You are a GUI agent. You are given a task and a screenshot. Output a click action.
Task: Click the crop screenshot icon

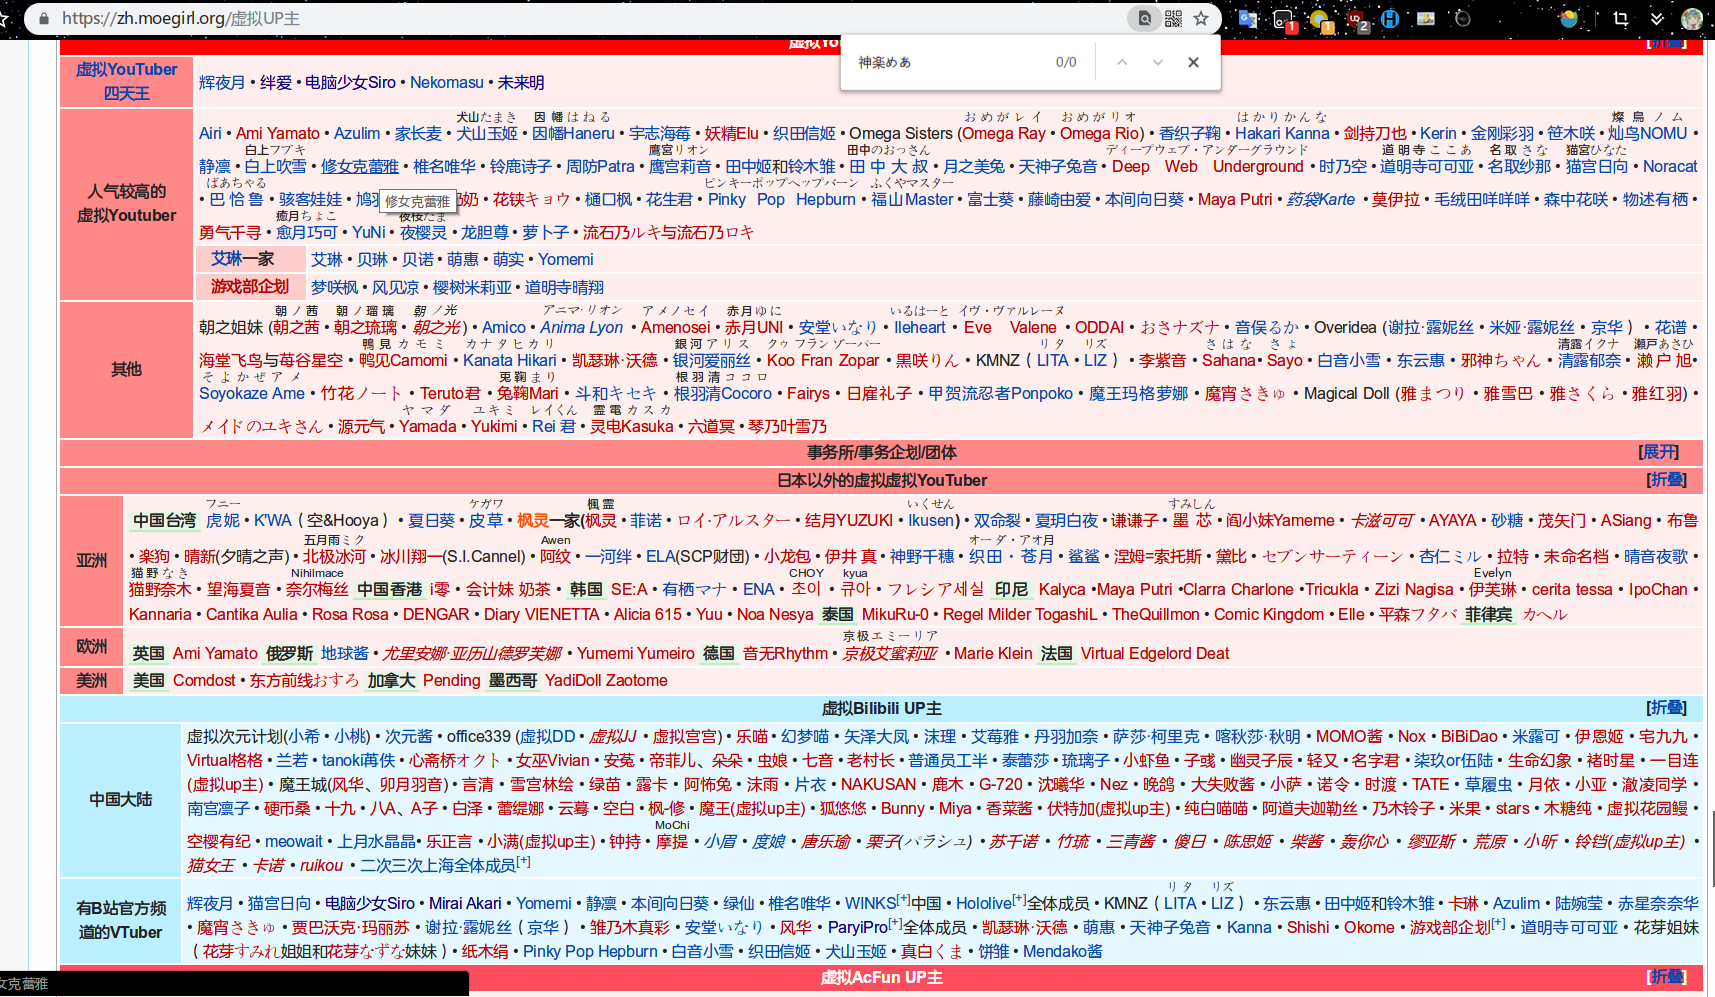1621,18
